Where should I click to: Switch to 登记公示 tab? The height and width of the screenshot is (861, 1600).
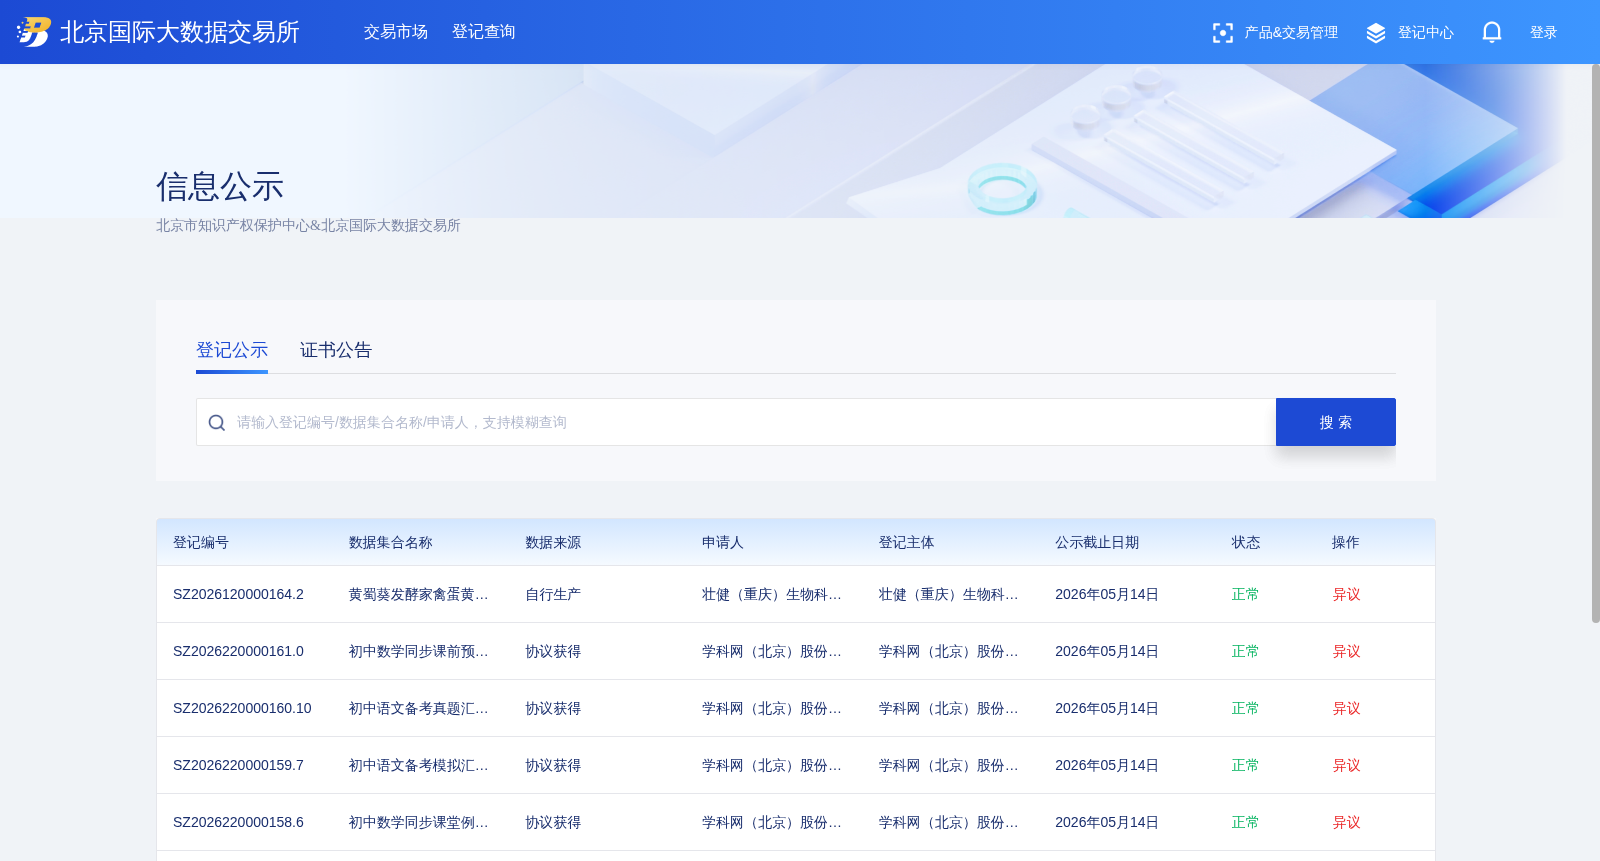click(x=232, y=350)
